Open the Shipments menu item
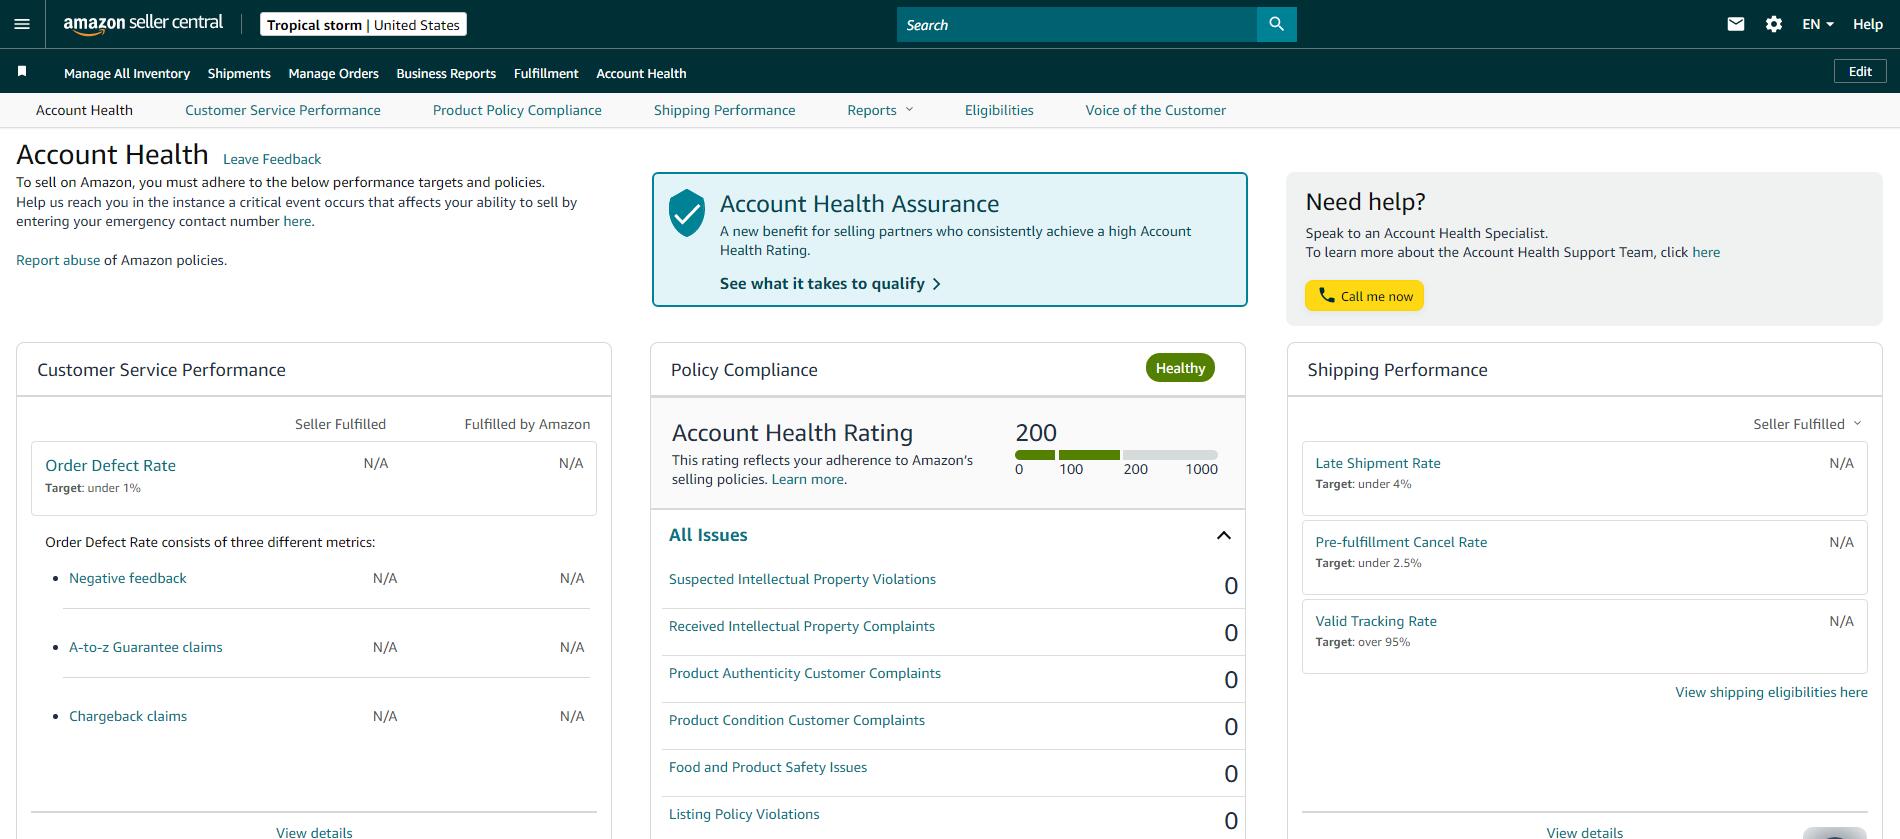The width and height of the screenshot is (1900, 839). pos(239,73)
